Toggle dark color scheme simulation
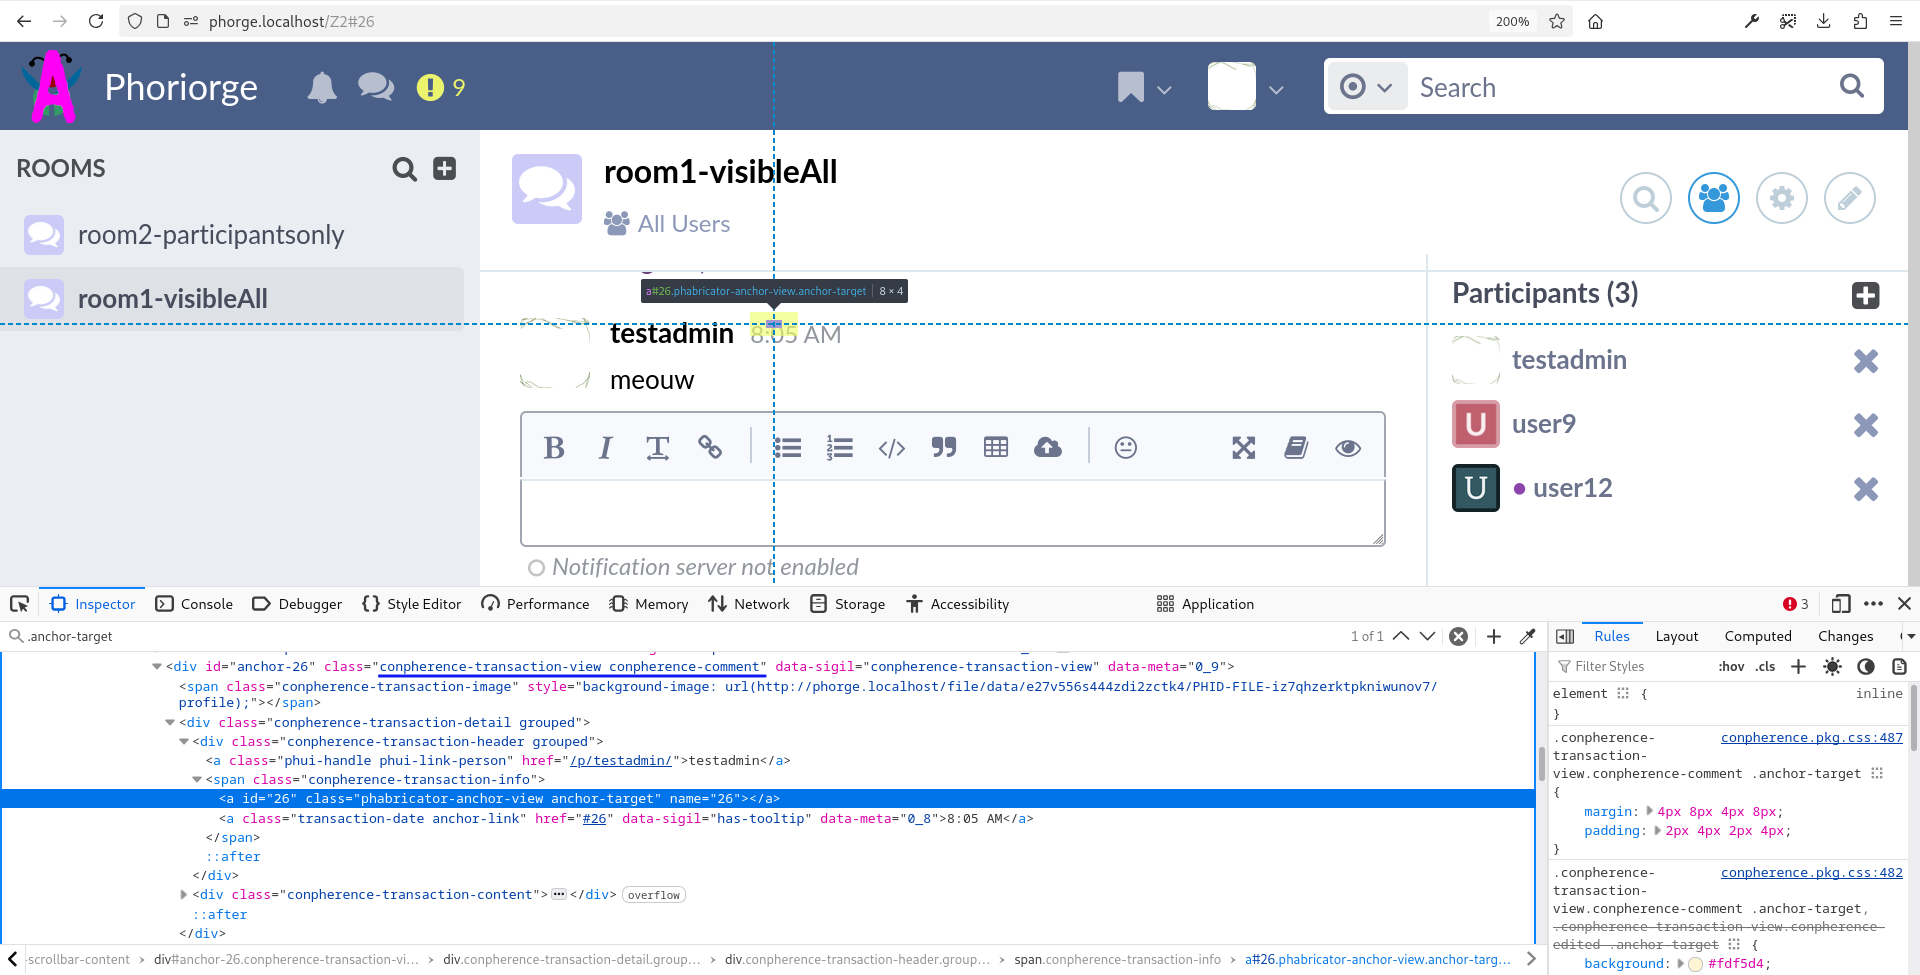 [x=1866, y=666]
